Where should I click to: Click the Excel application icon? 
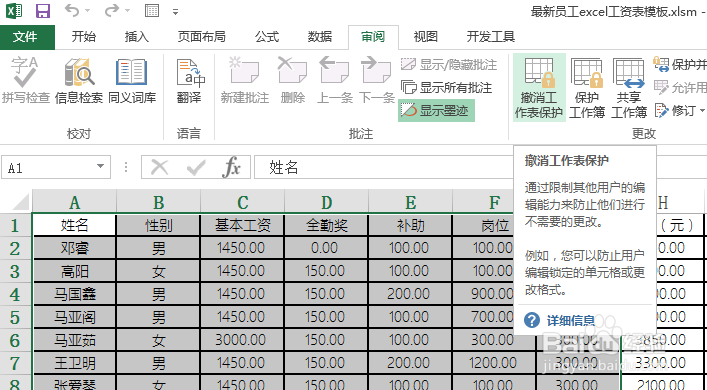point(14,10)
